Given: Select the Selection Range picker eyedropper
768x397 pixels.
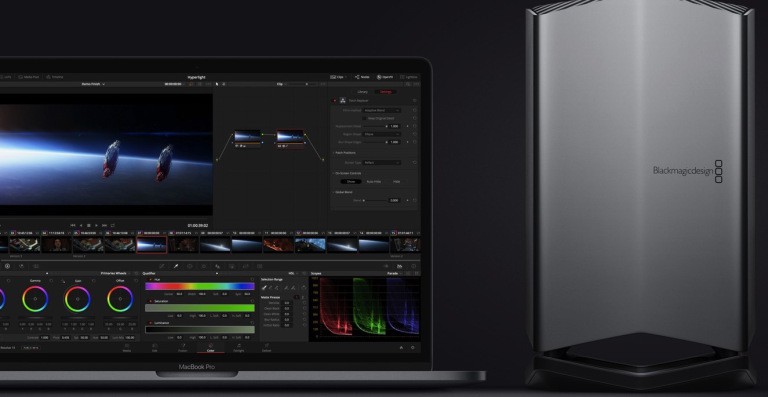Looking at the screenshot, I should point(264,287).
